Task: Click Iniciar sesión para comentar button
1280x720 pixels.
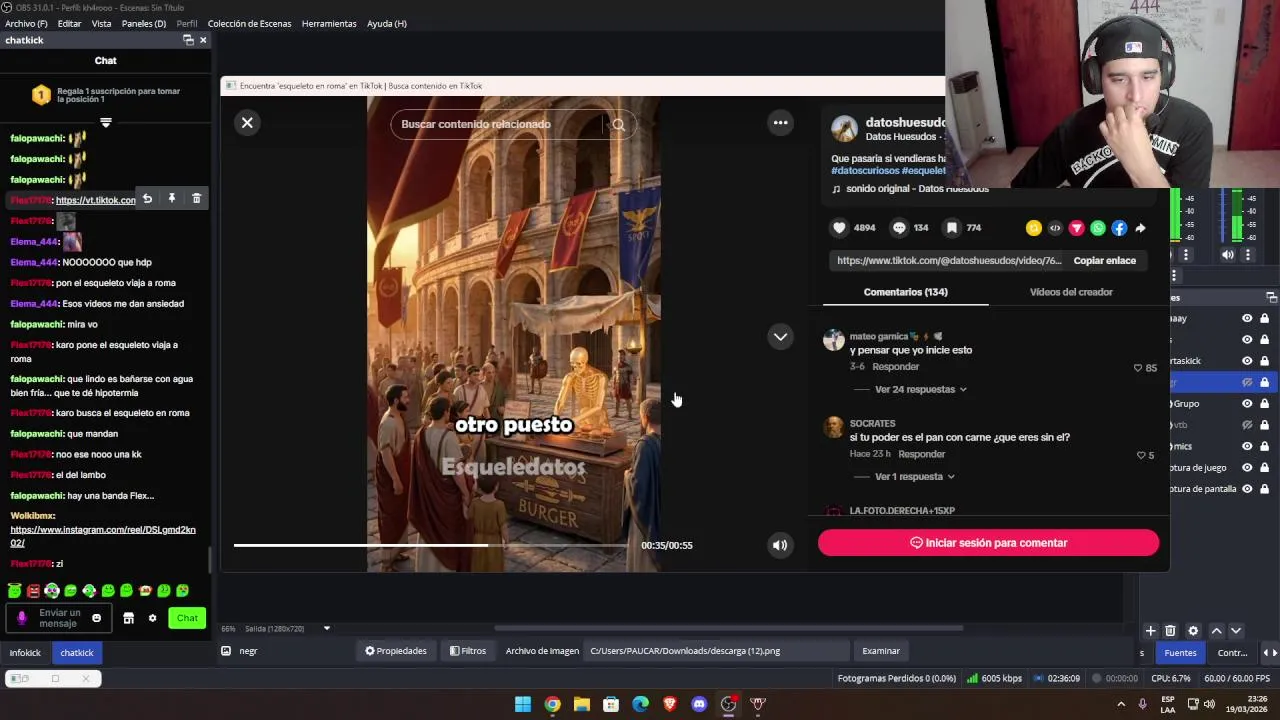Action: (988, 543)
